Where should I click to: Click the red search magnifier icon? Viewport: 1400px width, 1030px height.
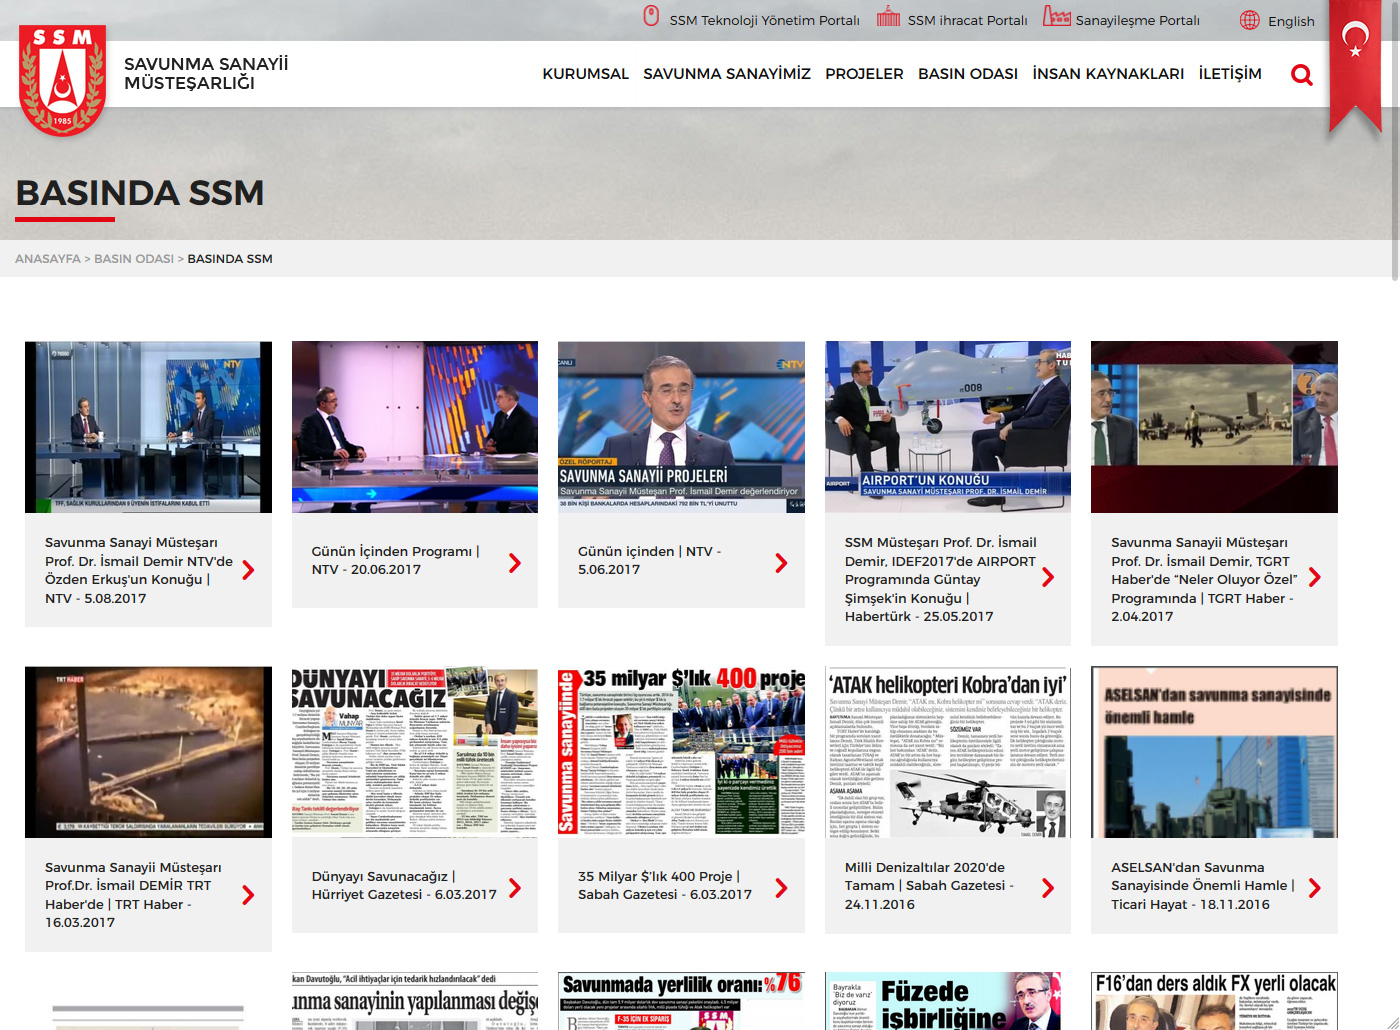1301,75
